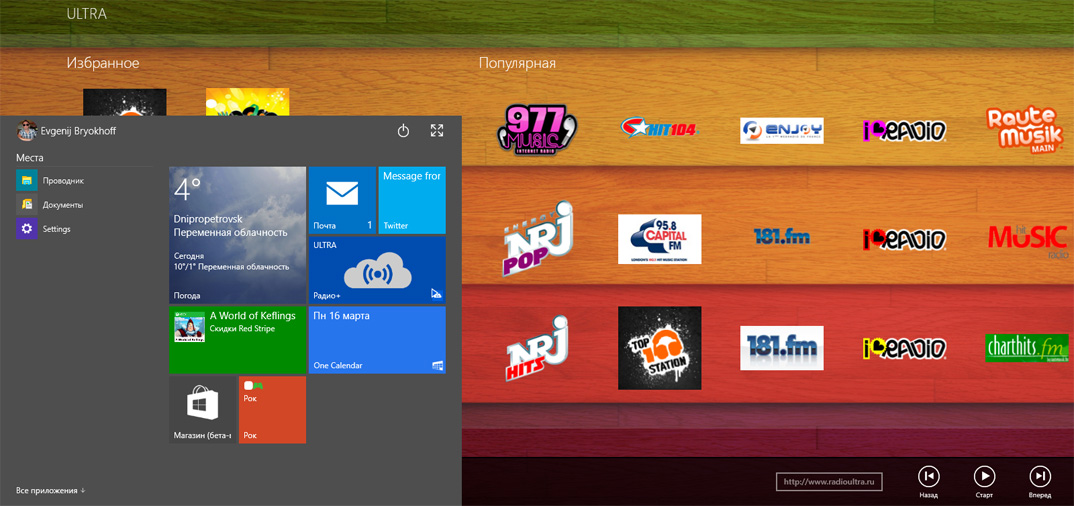Open Проводник file explorer
This screenshot has height=506, width=1074.
(x=51, y=181)
